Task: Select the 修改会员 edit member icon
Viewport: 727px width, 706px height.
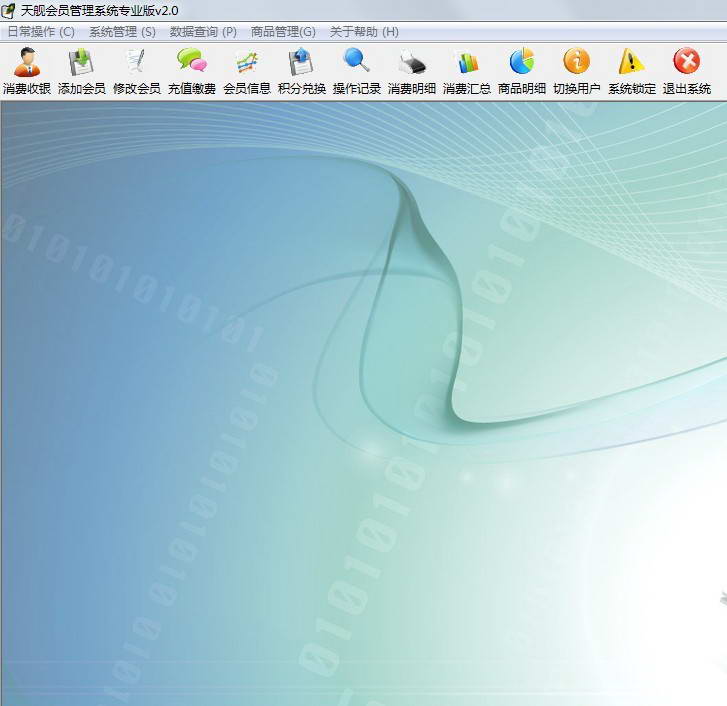Action: click(x=136, y=62)
